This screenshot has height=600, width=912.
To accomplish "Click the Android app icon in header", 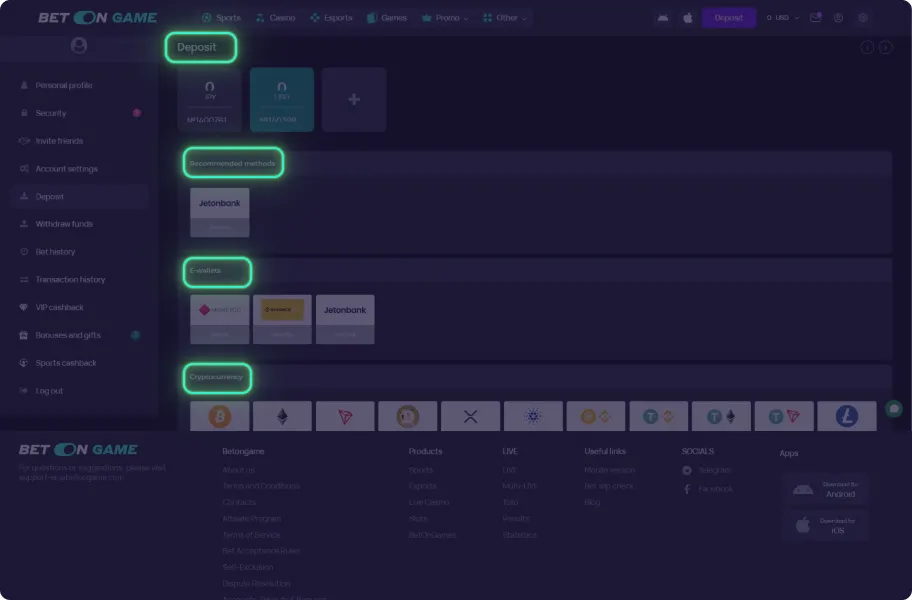I will (662, 18).
